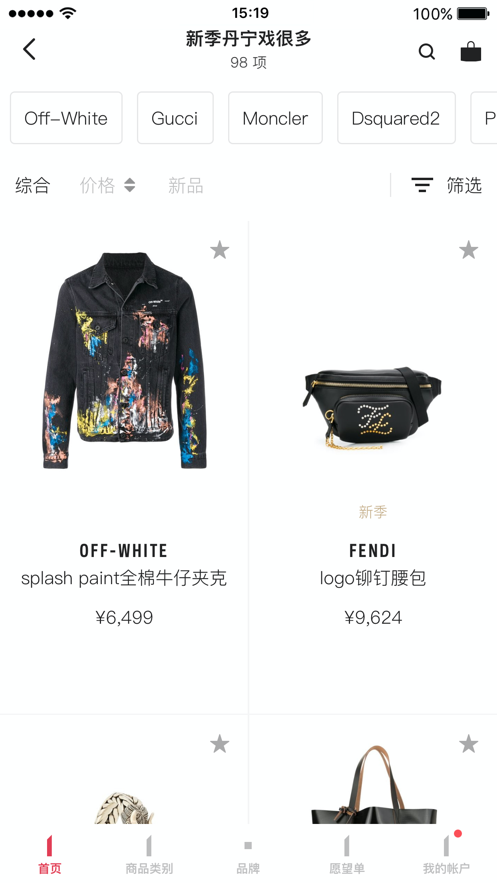The image size is (497, 883).
Task: Open 品牌 brands tab
Action: [x=248, y=855]
